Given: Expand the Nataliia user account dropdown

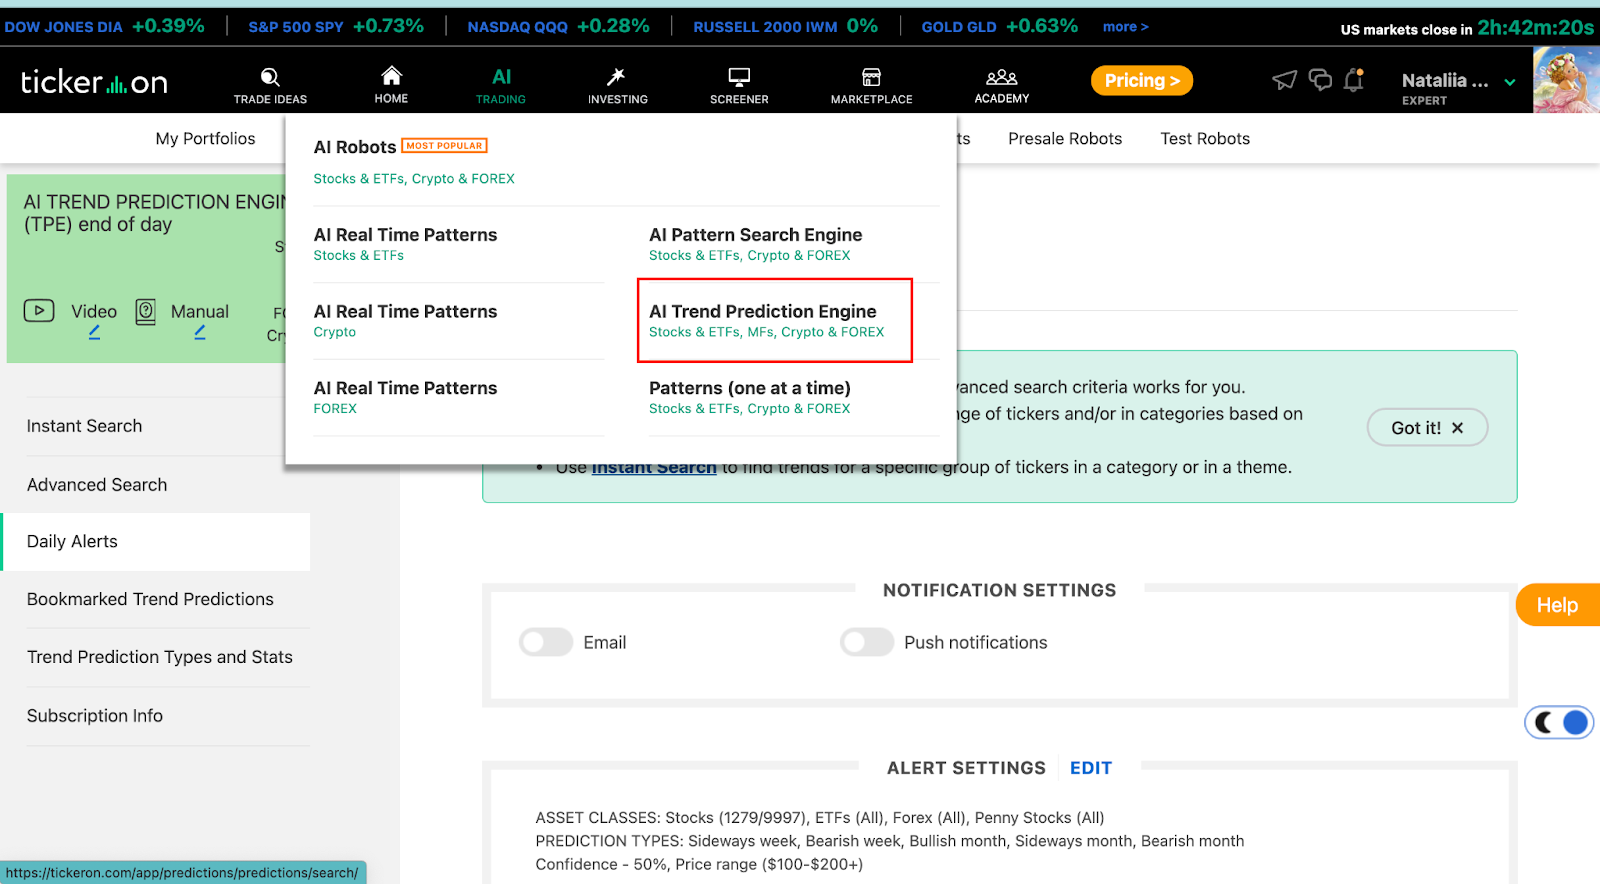Looking at the screenshot, I should pyautogui.click(x=1510, y=82).
